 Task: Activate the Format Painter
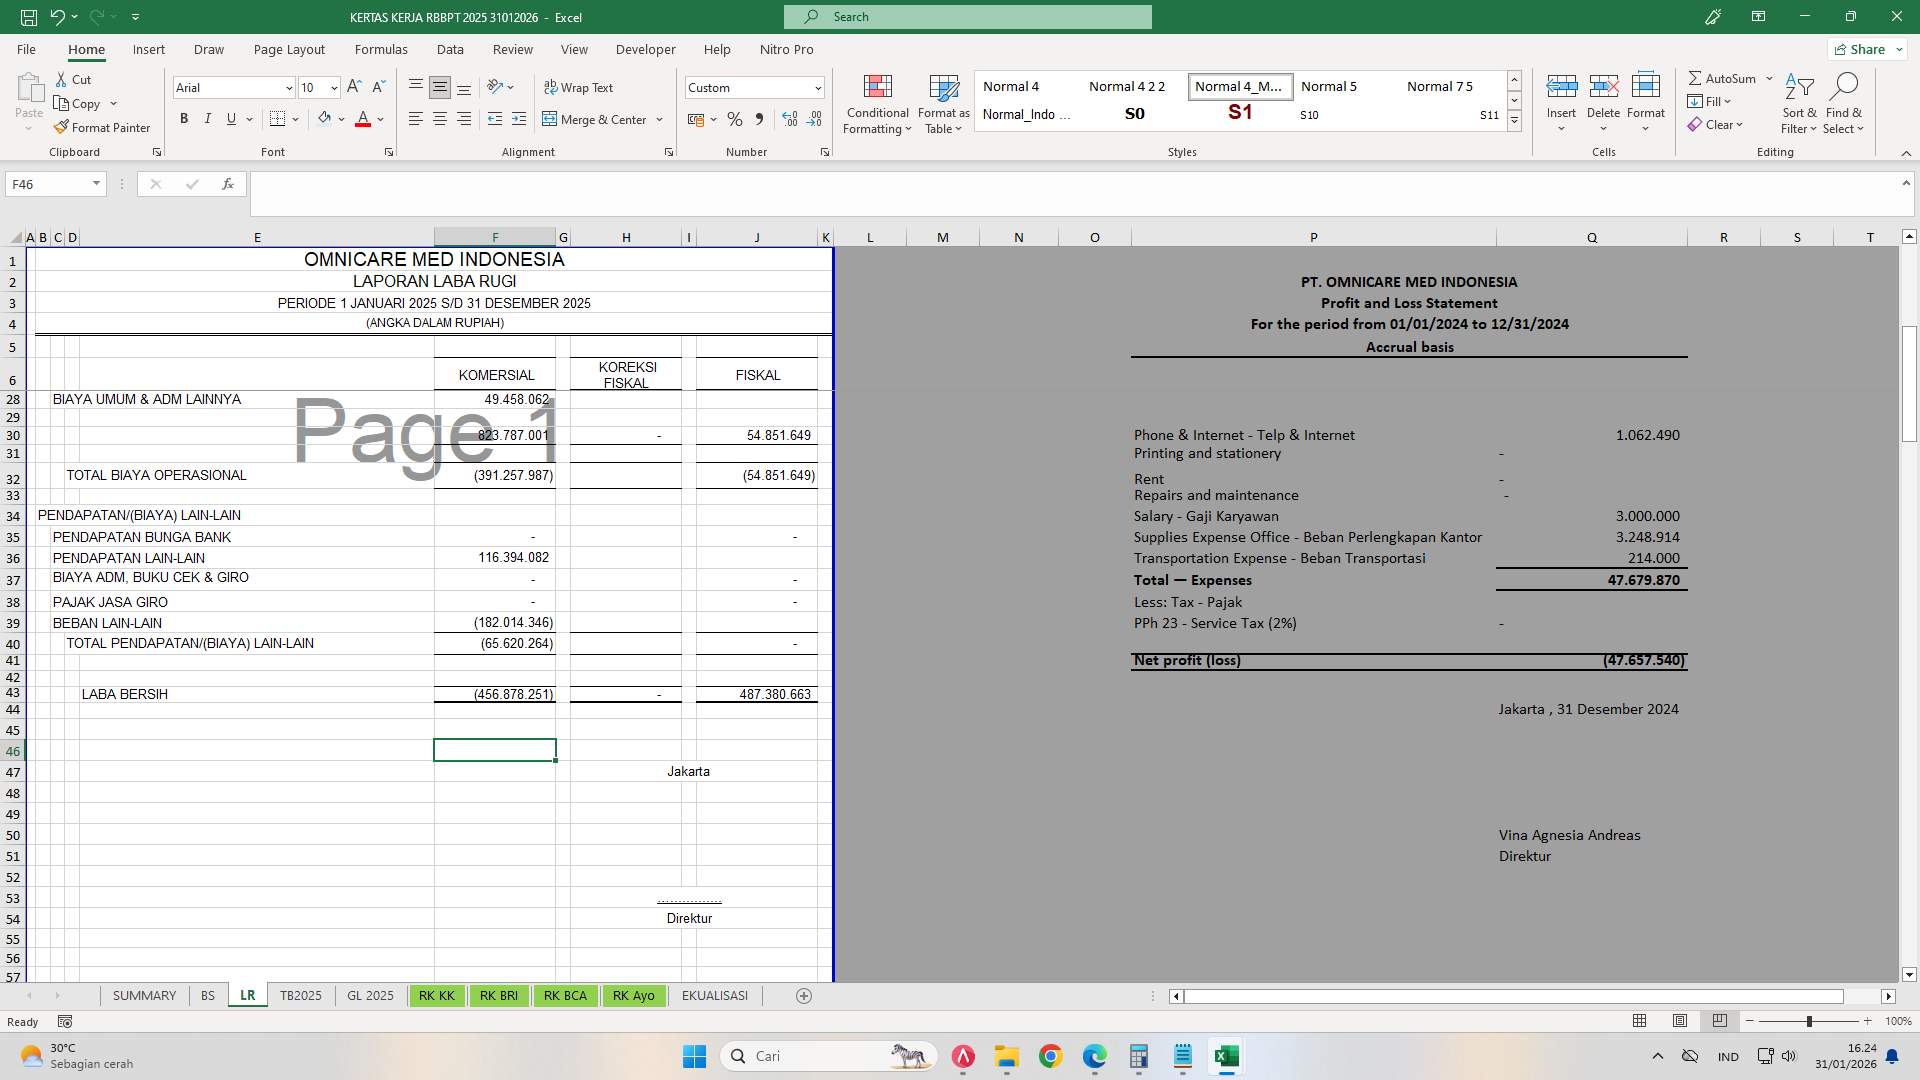[x=103, y=127]
